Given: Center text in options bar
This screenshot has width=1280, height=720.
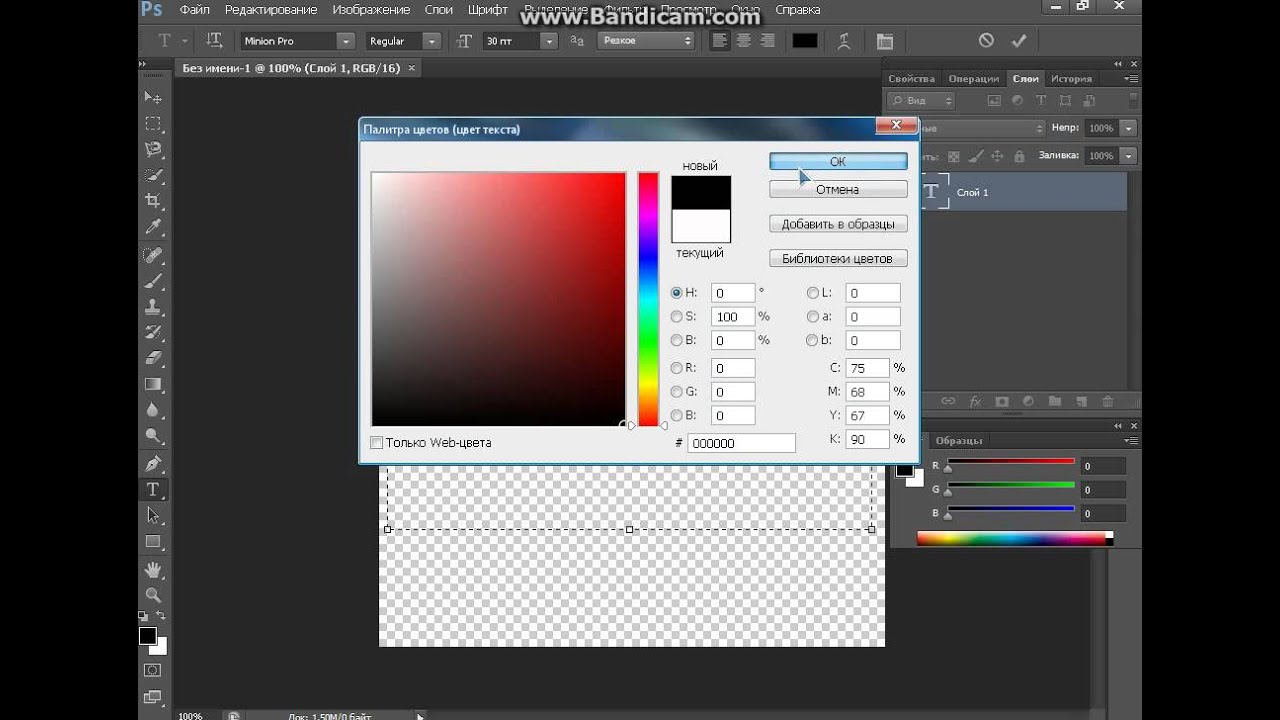Looking at the screenshot, I should pos(743,41).
